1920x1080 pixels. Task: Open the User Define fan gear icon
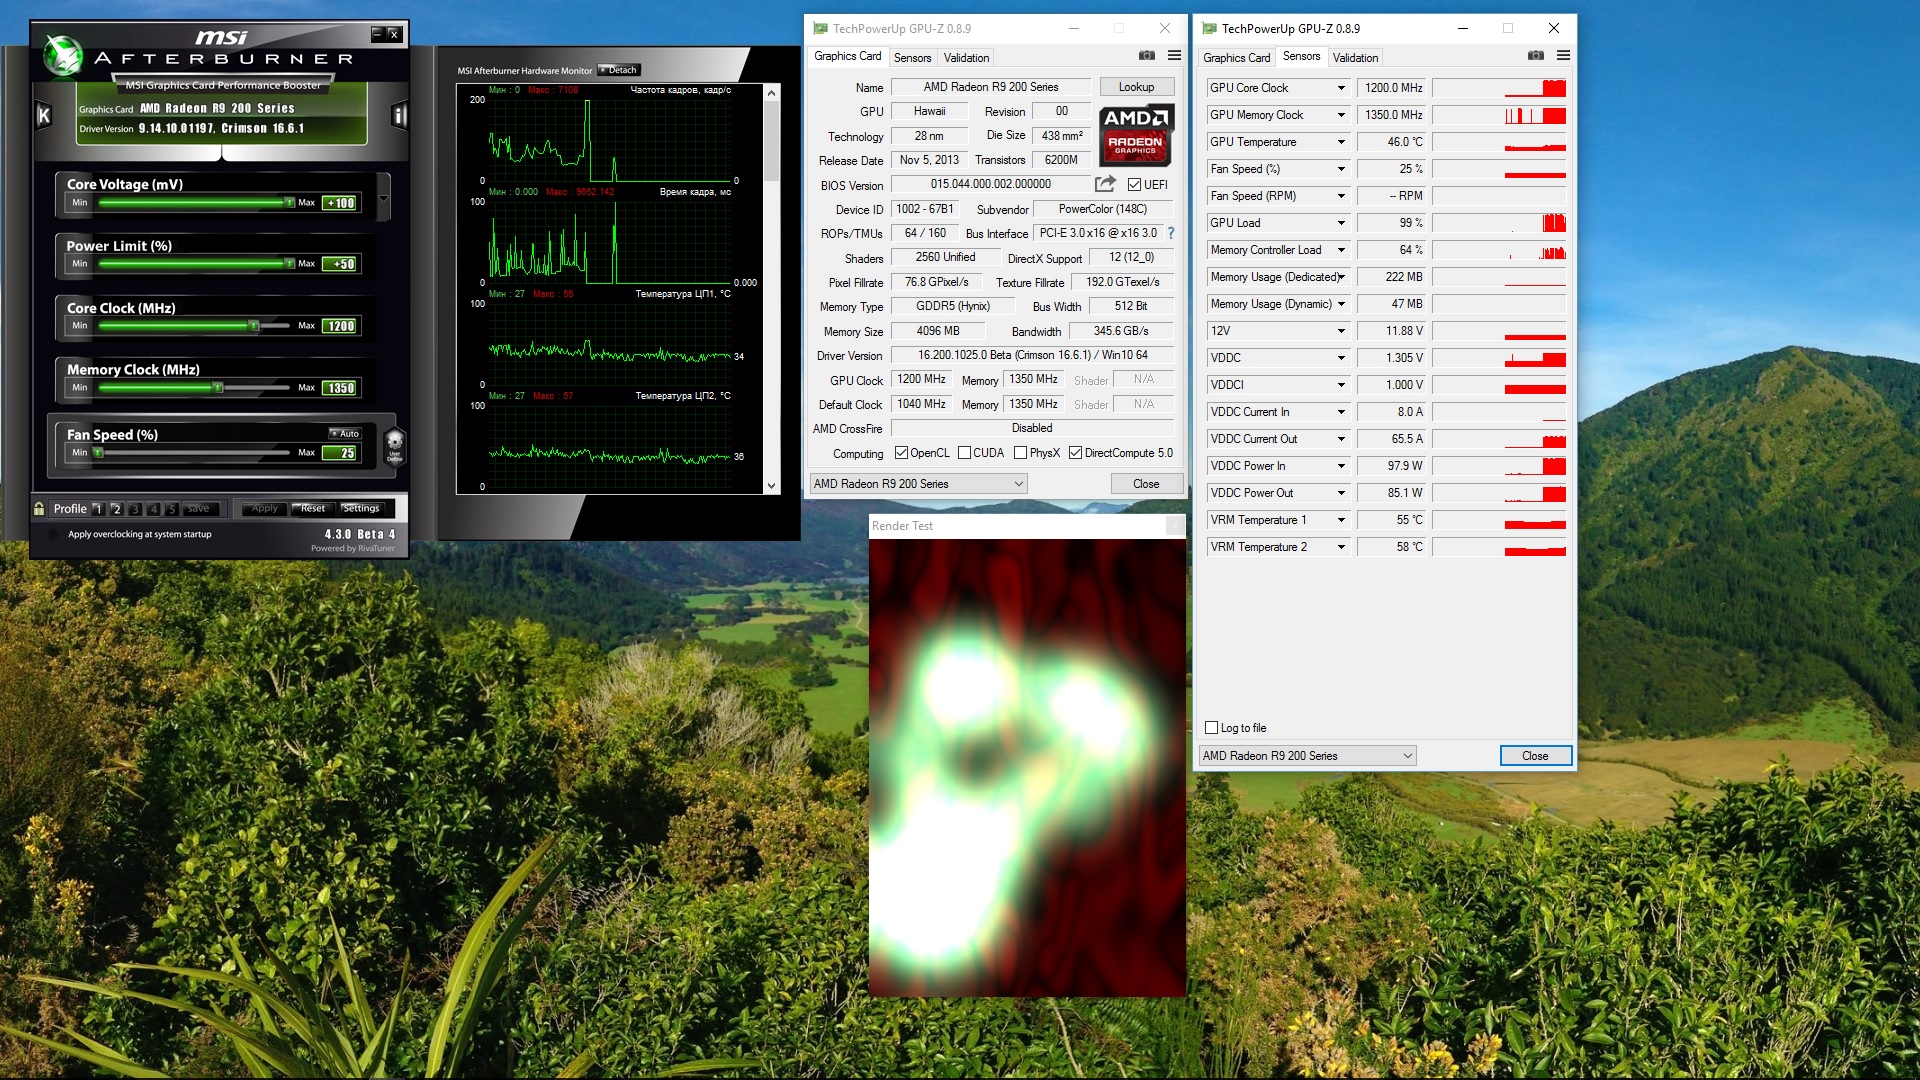pos(394,443)
